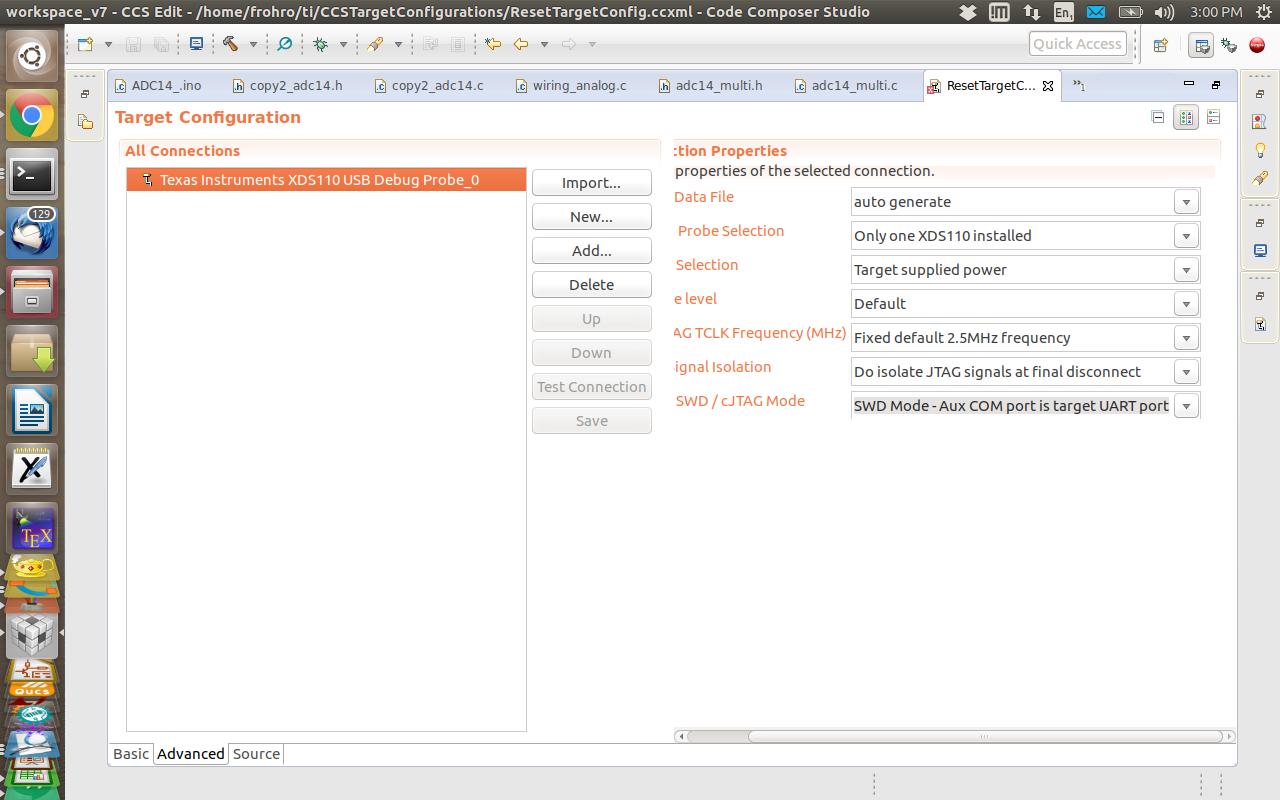
Task: Launch Google Chrome from the dock
Action: (x=32, y=117)
